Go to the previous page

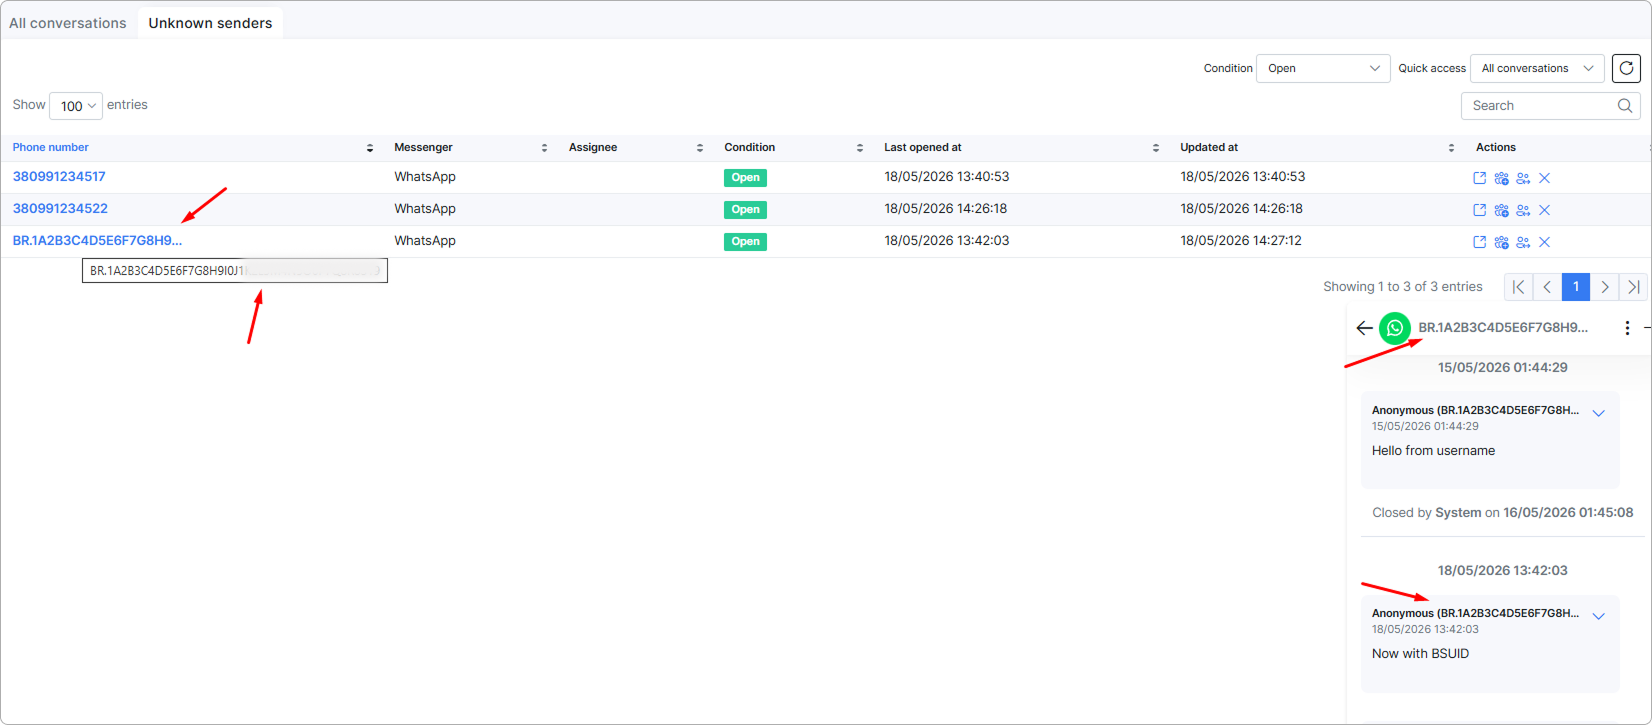pos(1547,287)
